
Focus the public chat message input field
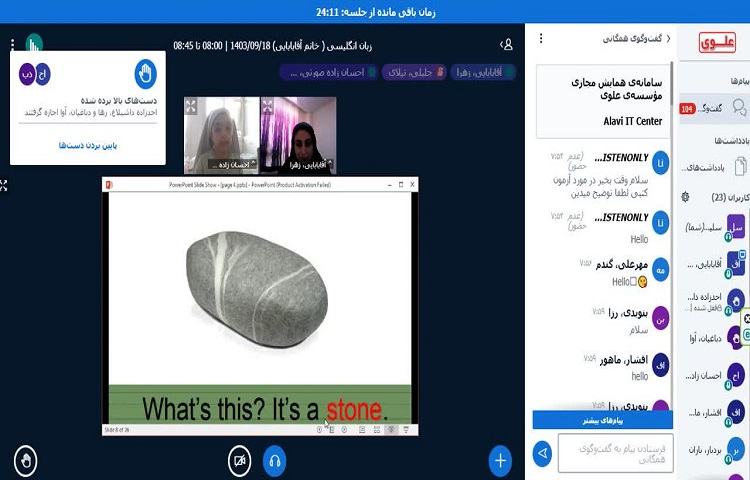[616, 453]
